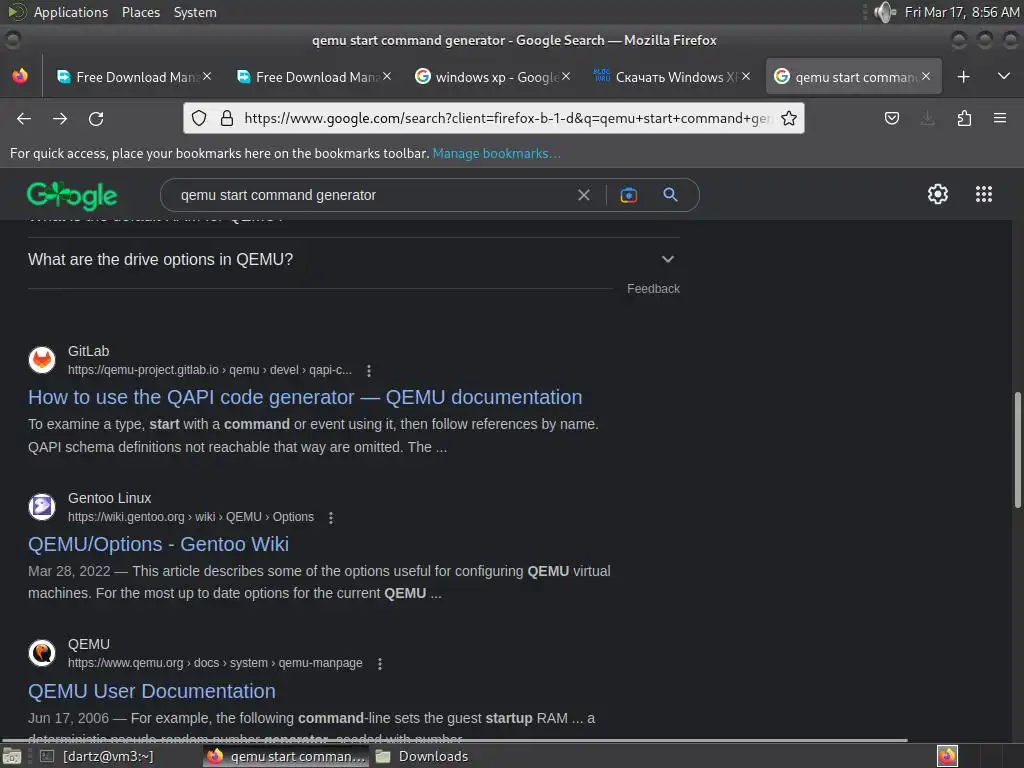
Task: Go forward one page arrow
Action: (60, 118)
